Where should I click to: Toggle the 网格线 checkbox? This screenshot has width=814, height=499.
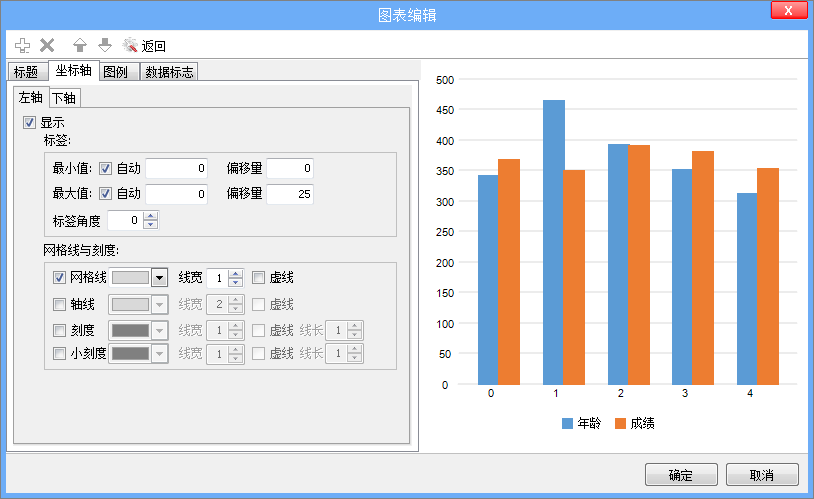59,277
